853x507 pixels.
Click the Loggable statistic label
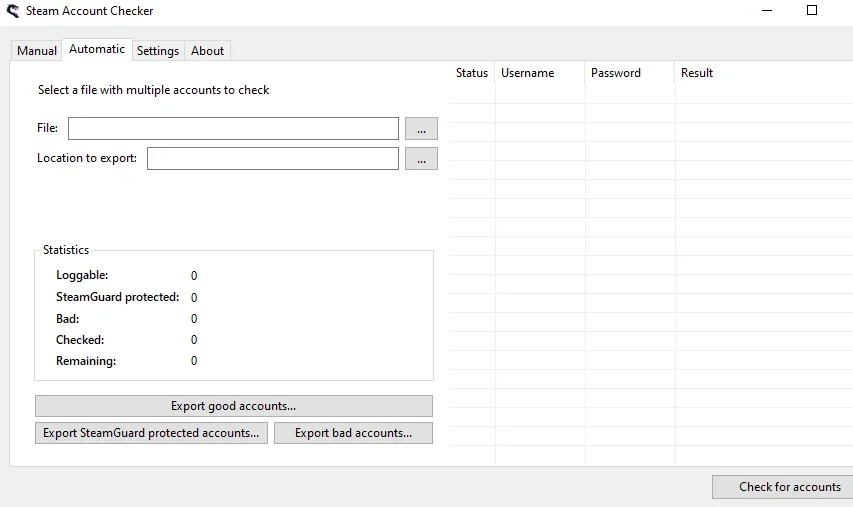pos(82,275)
